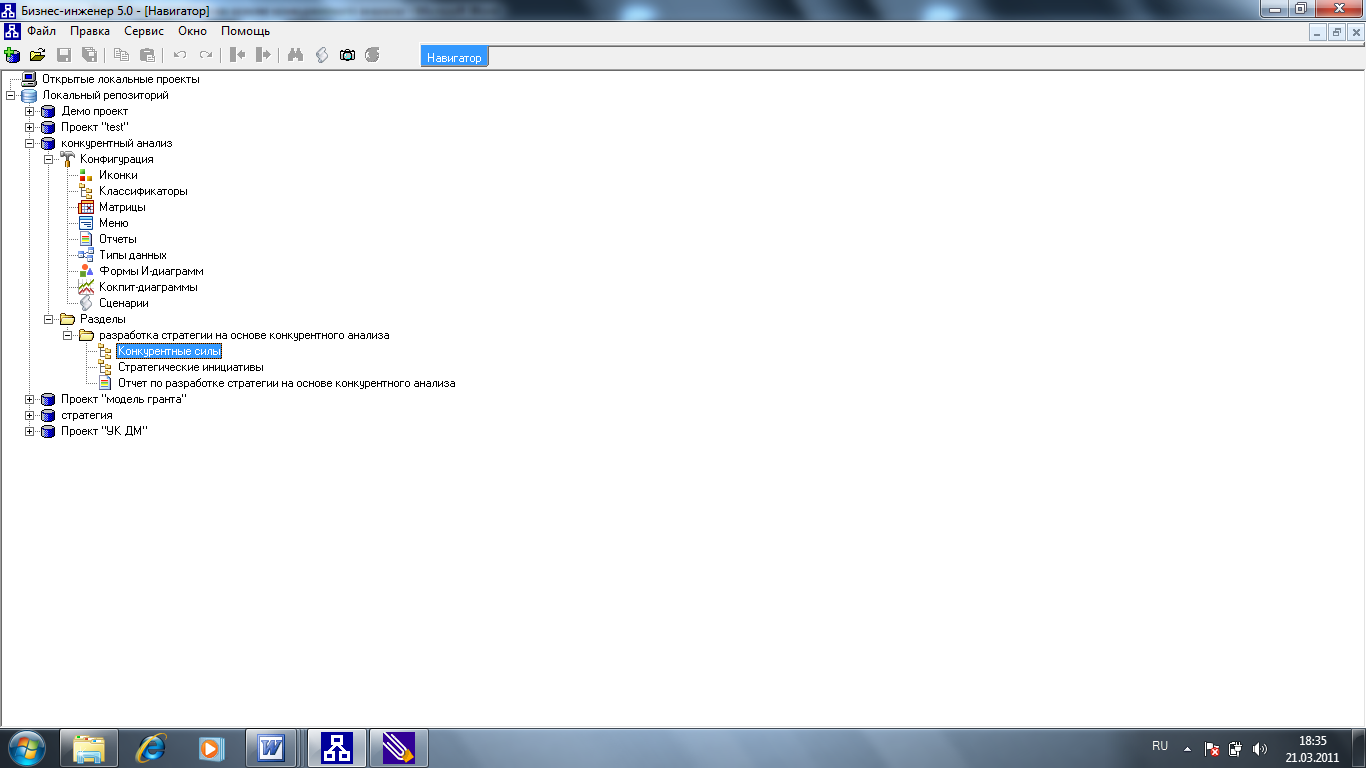Select the Отчет по разработке стратегии item

click(x=287, y=383)
